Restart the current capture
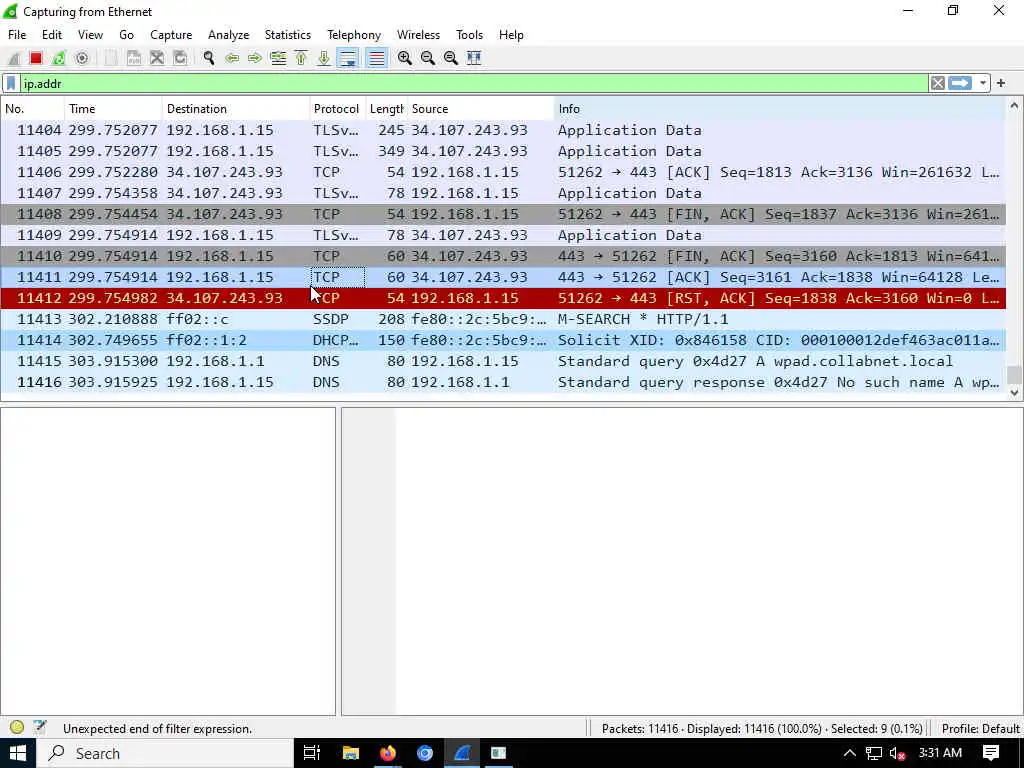This screenshot has height=768, width=1024. click(59, 58)
